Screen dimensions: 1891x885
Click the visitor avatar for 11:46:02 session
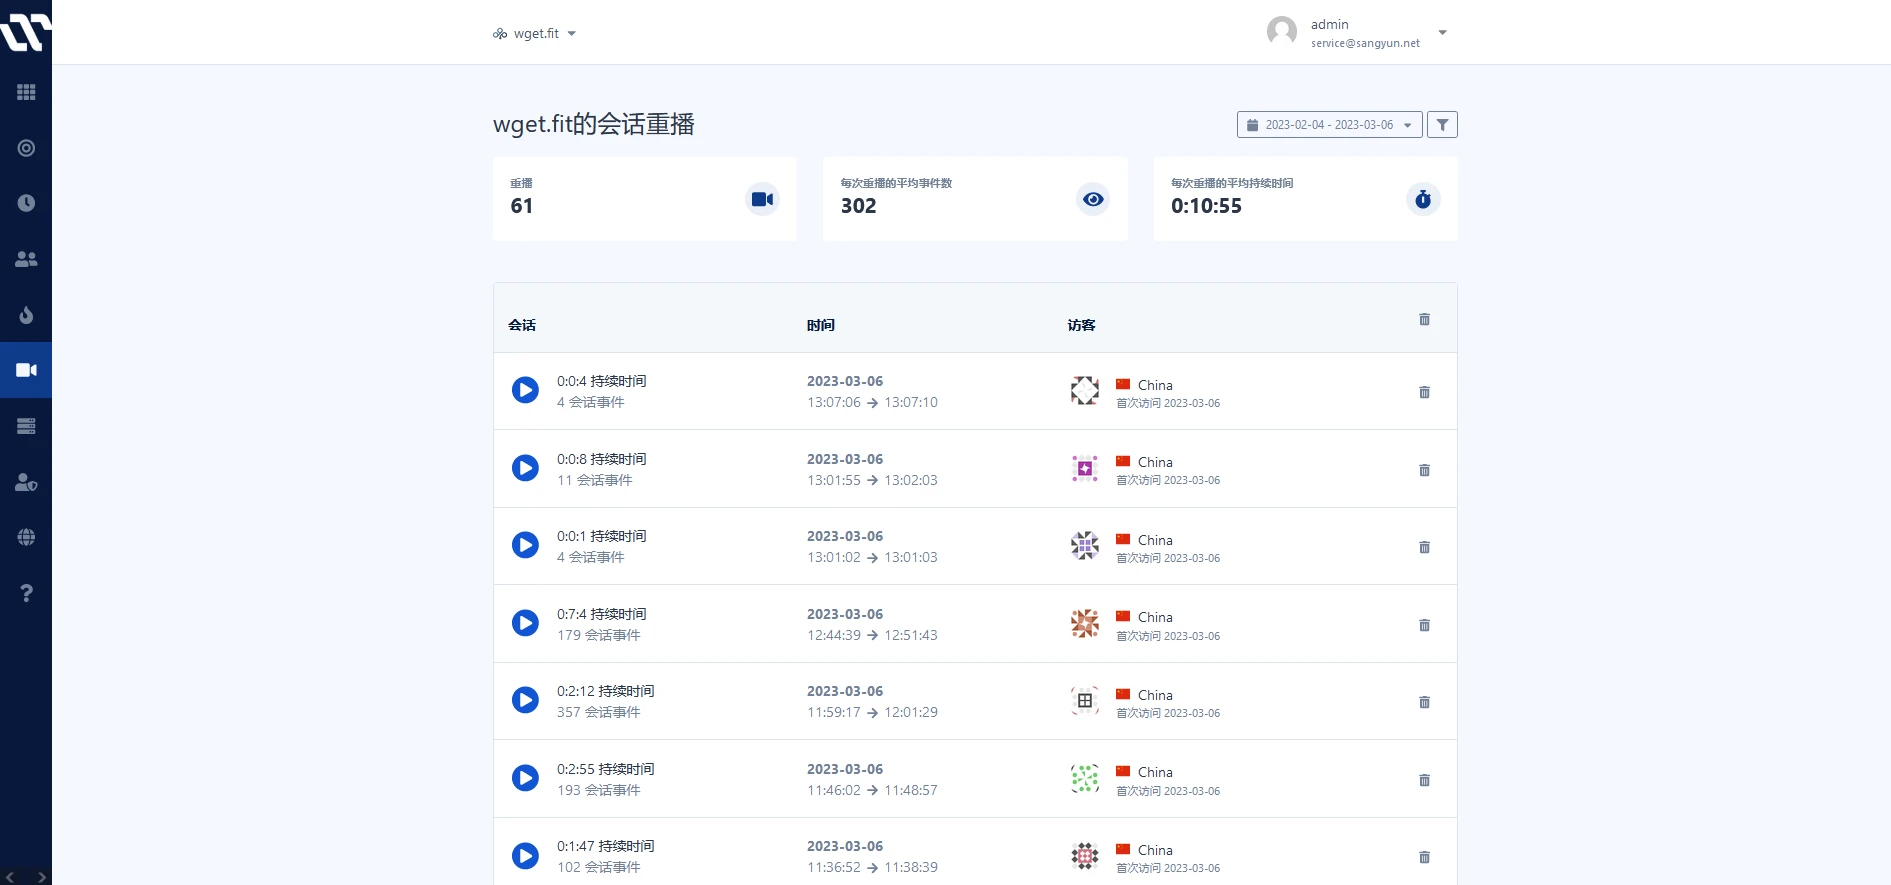[1084, 778]
